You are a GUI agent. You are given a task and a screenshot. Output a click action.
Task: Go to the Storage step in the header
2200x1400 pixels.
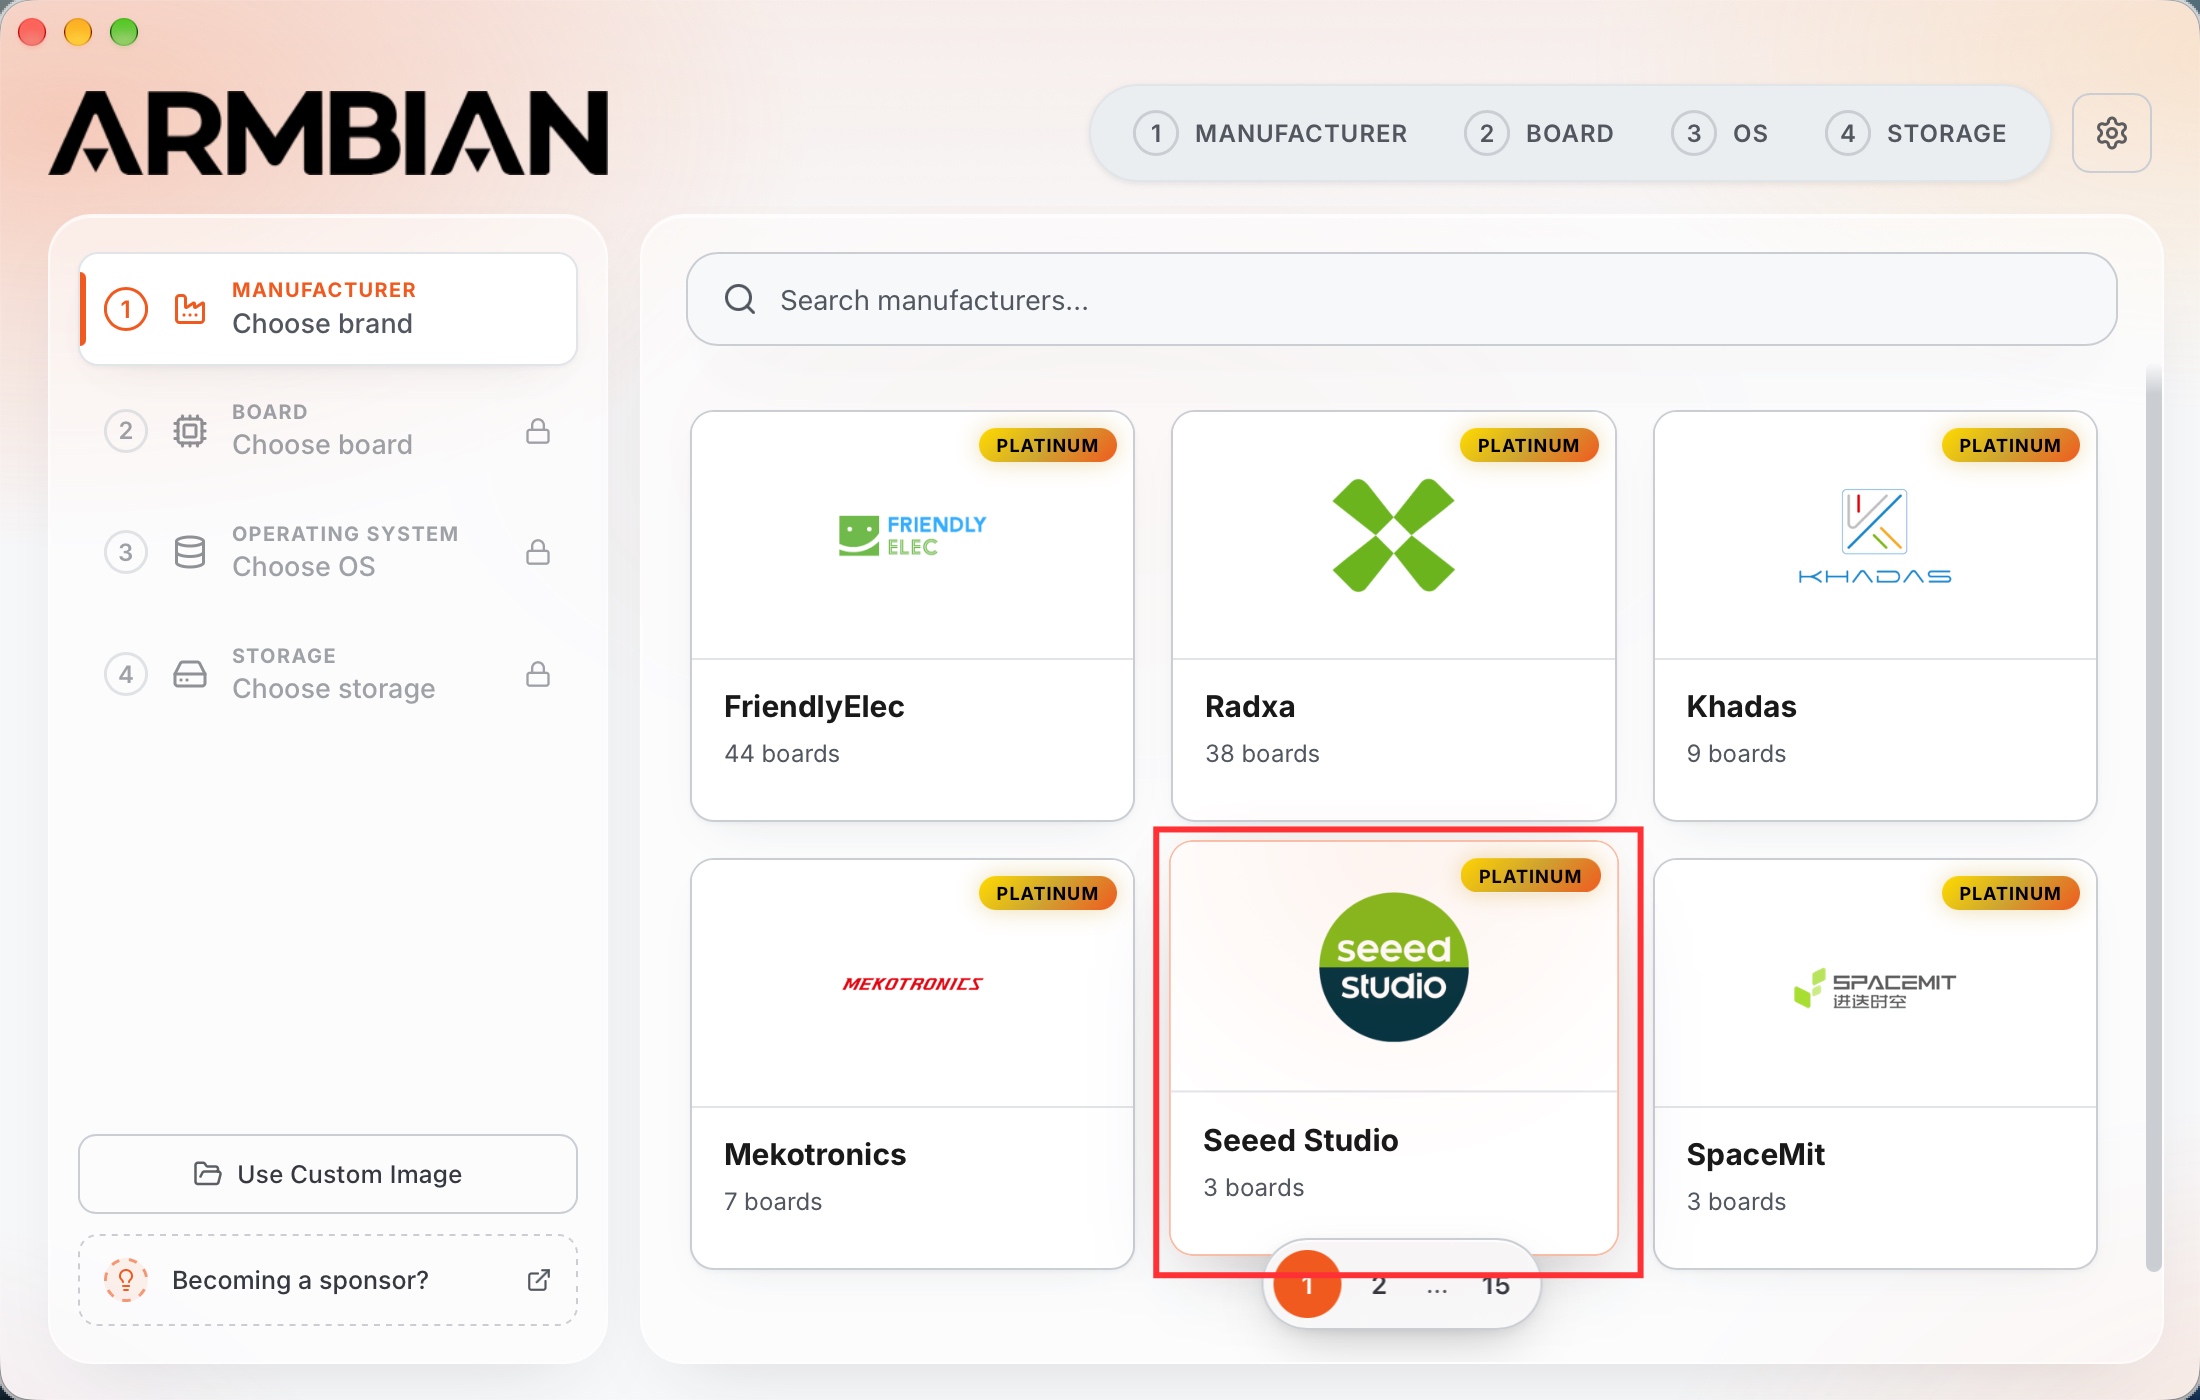(x=1916, y=133)
